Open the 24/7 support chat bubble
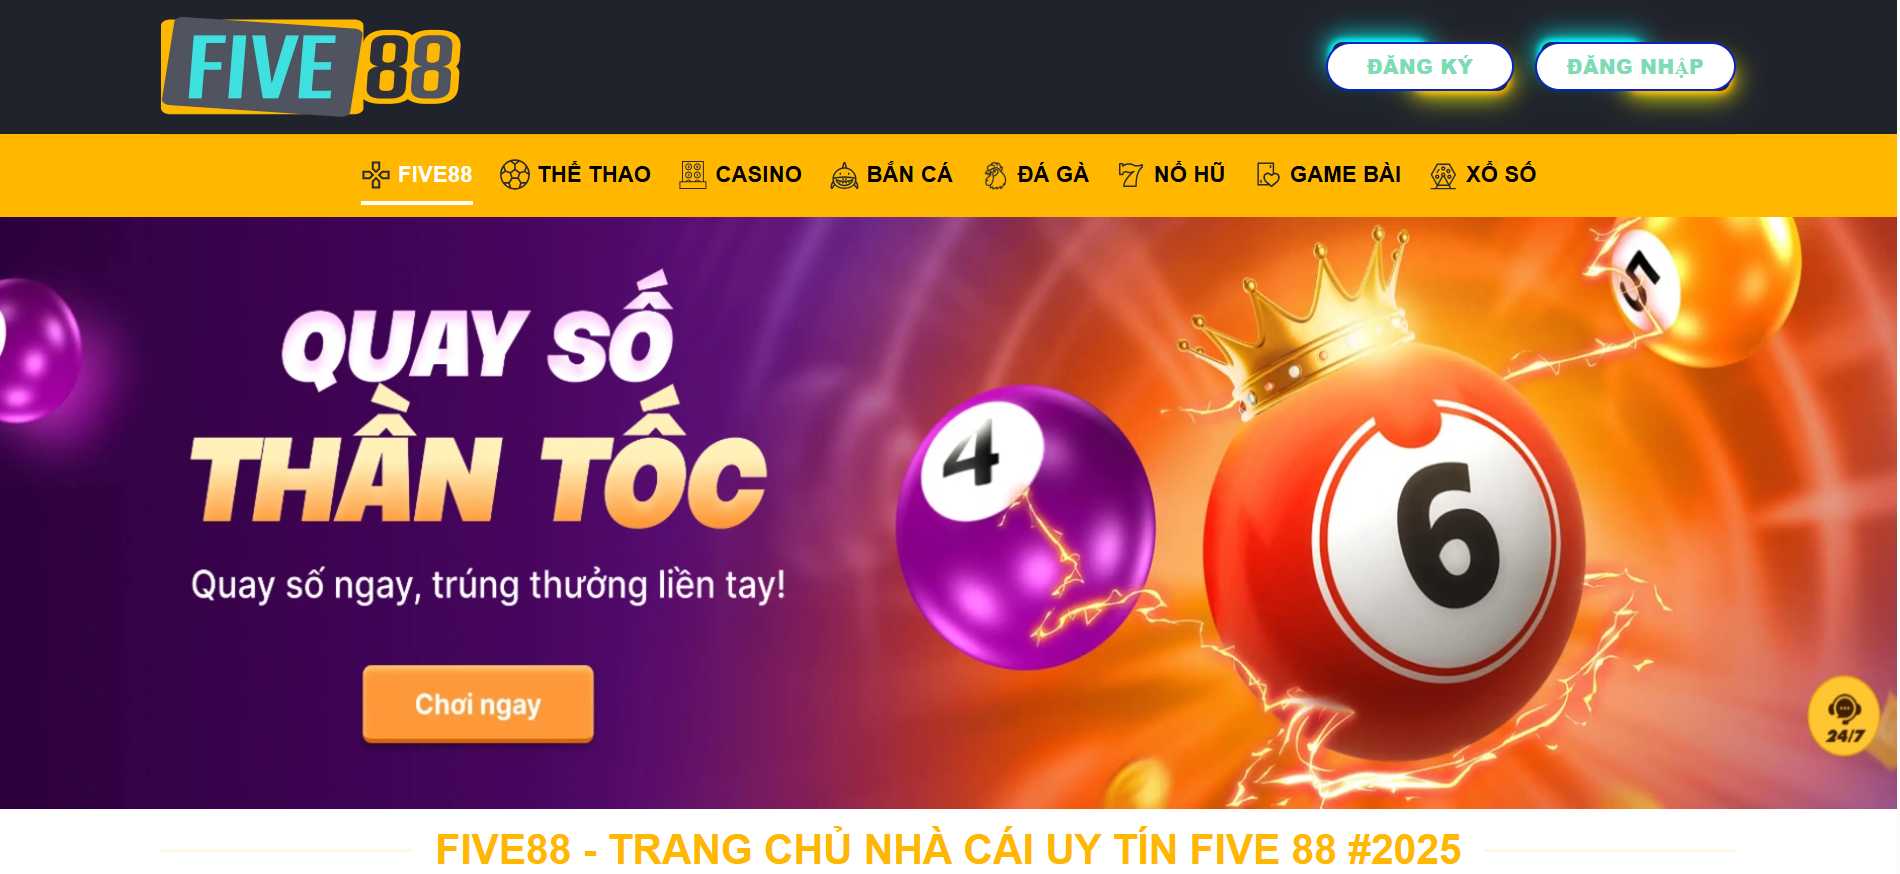Image resolution: width=1900 pixels, height=874 pixels. point(1843,717)
